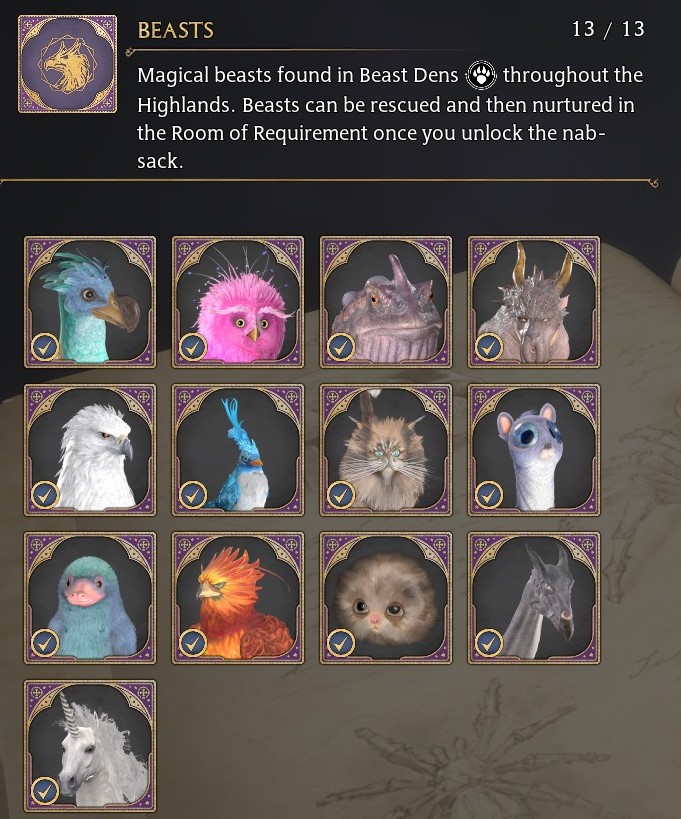
Task: Open the fluffy Kneazle cat entry
Action: coord(386,450)
